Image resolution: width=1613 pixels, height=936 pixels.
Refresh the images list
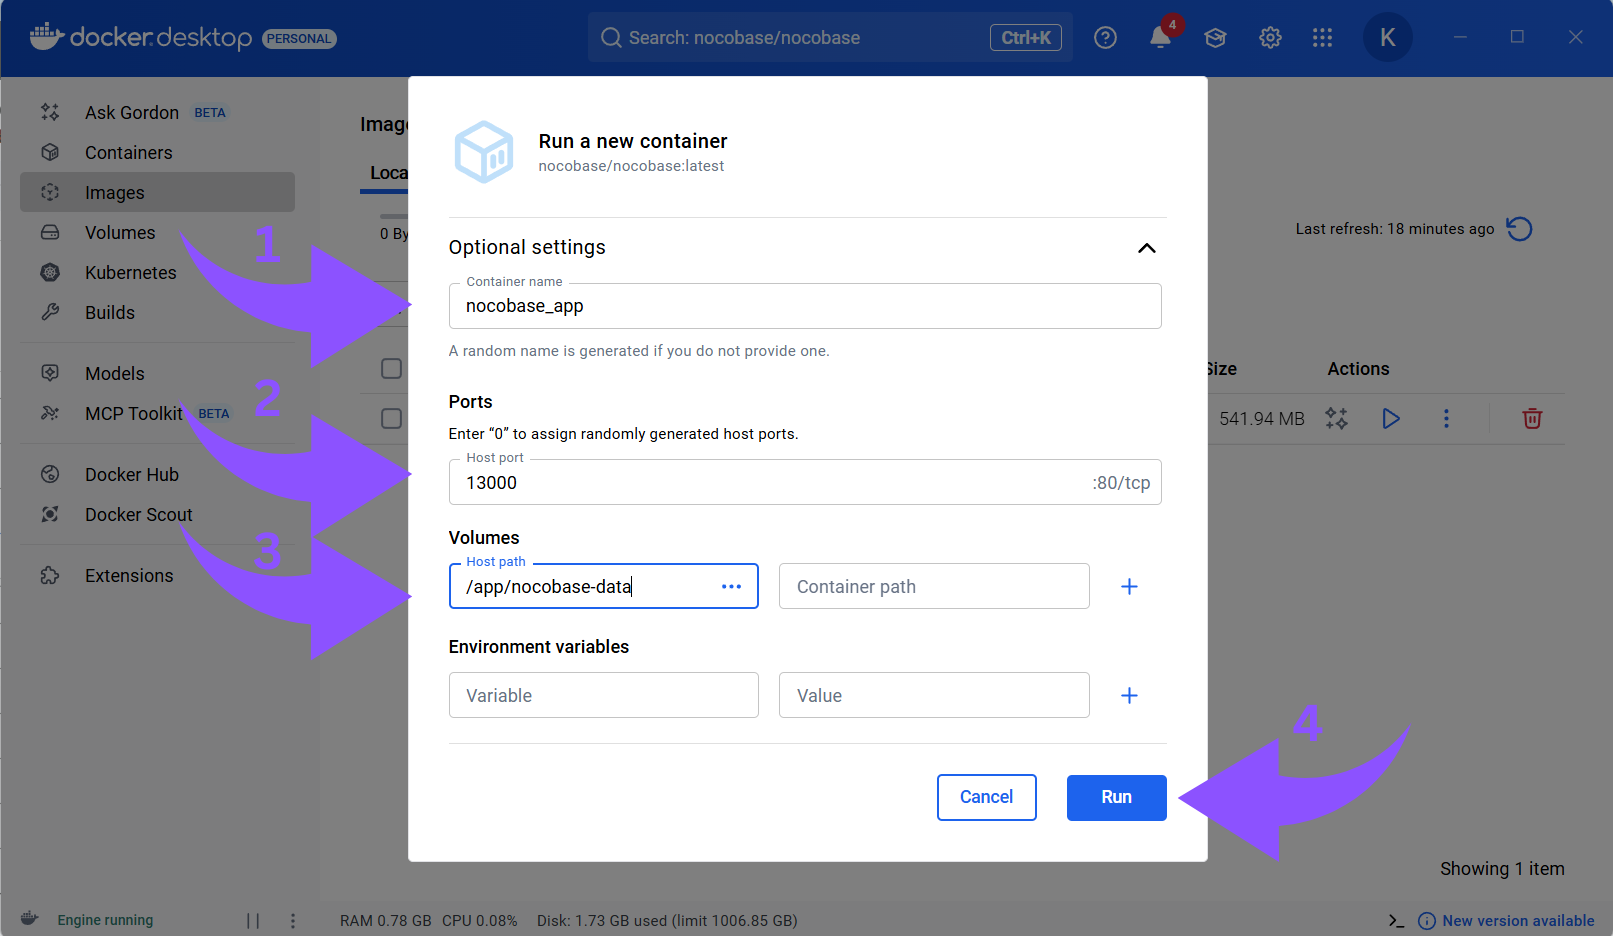pos(1519,229)
